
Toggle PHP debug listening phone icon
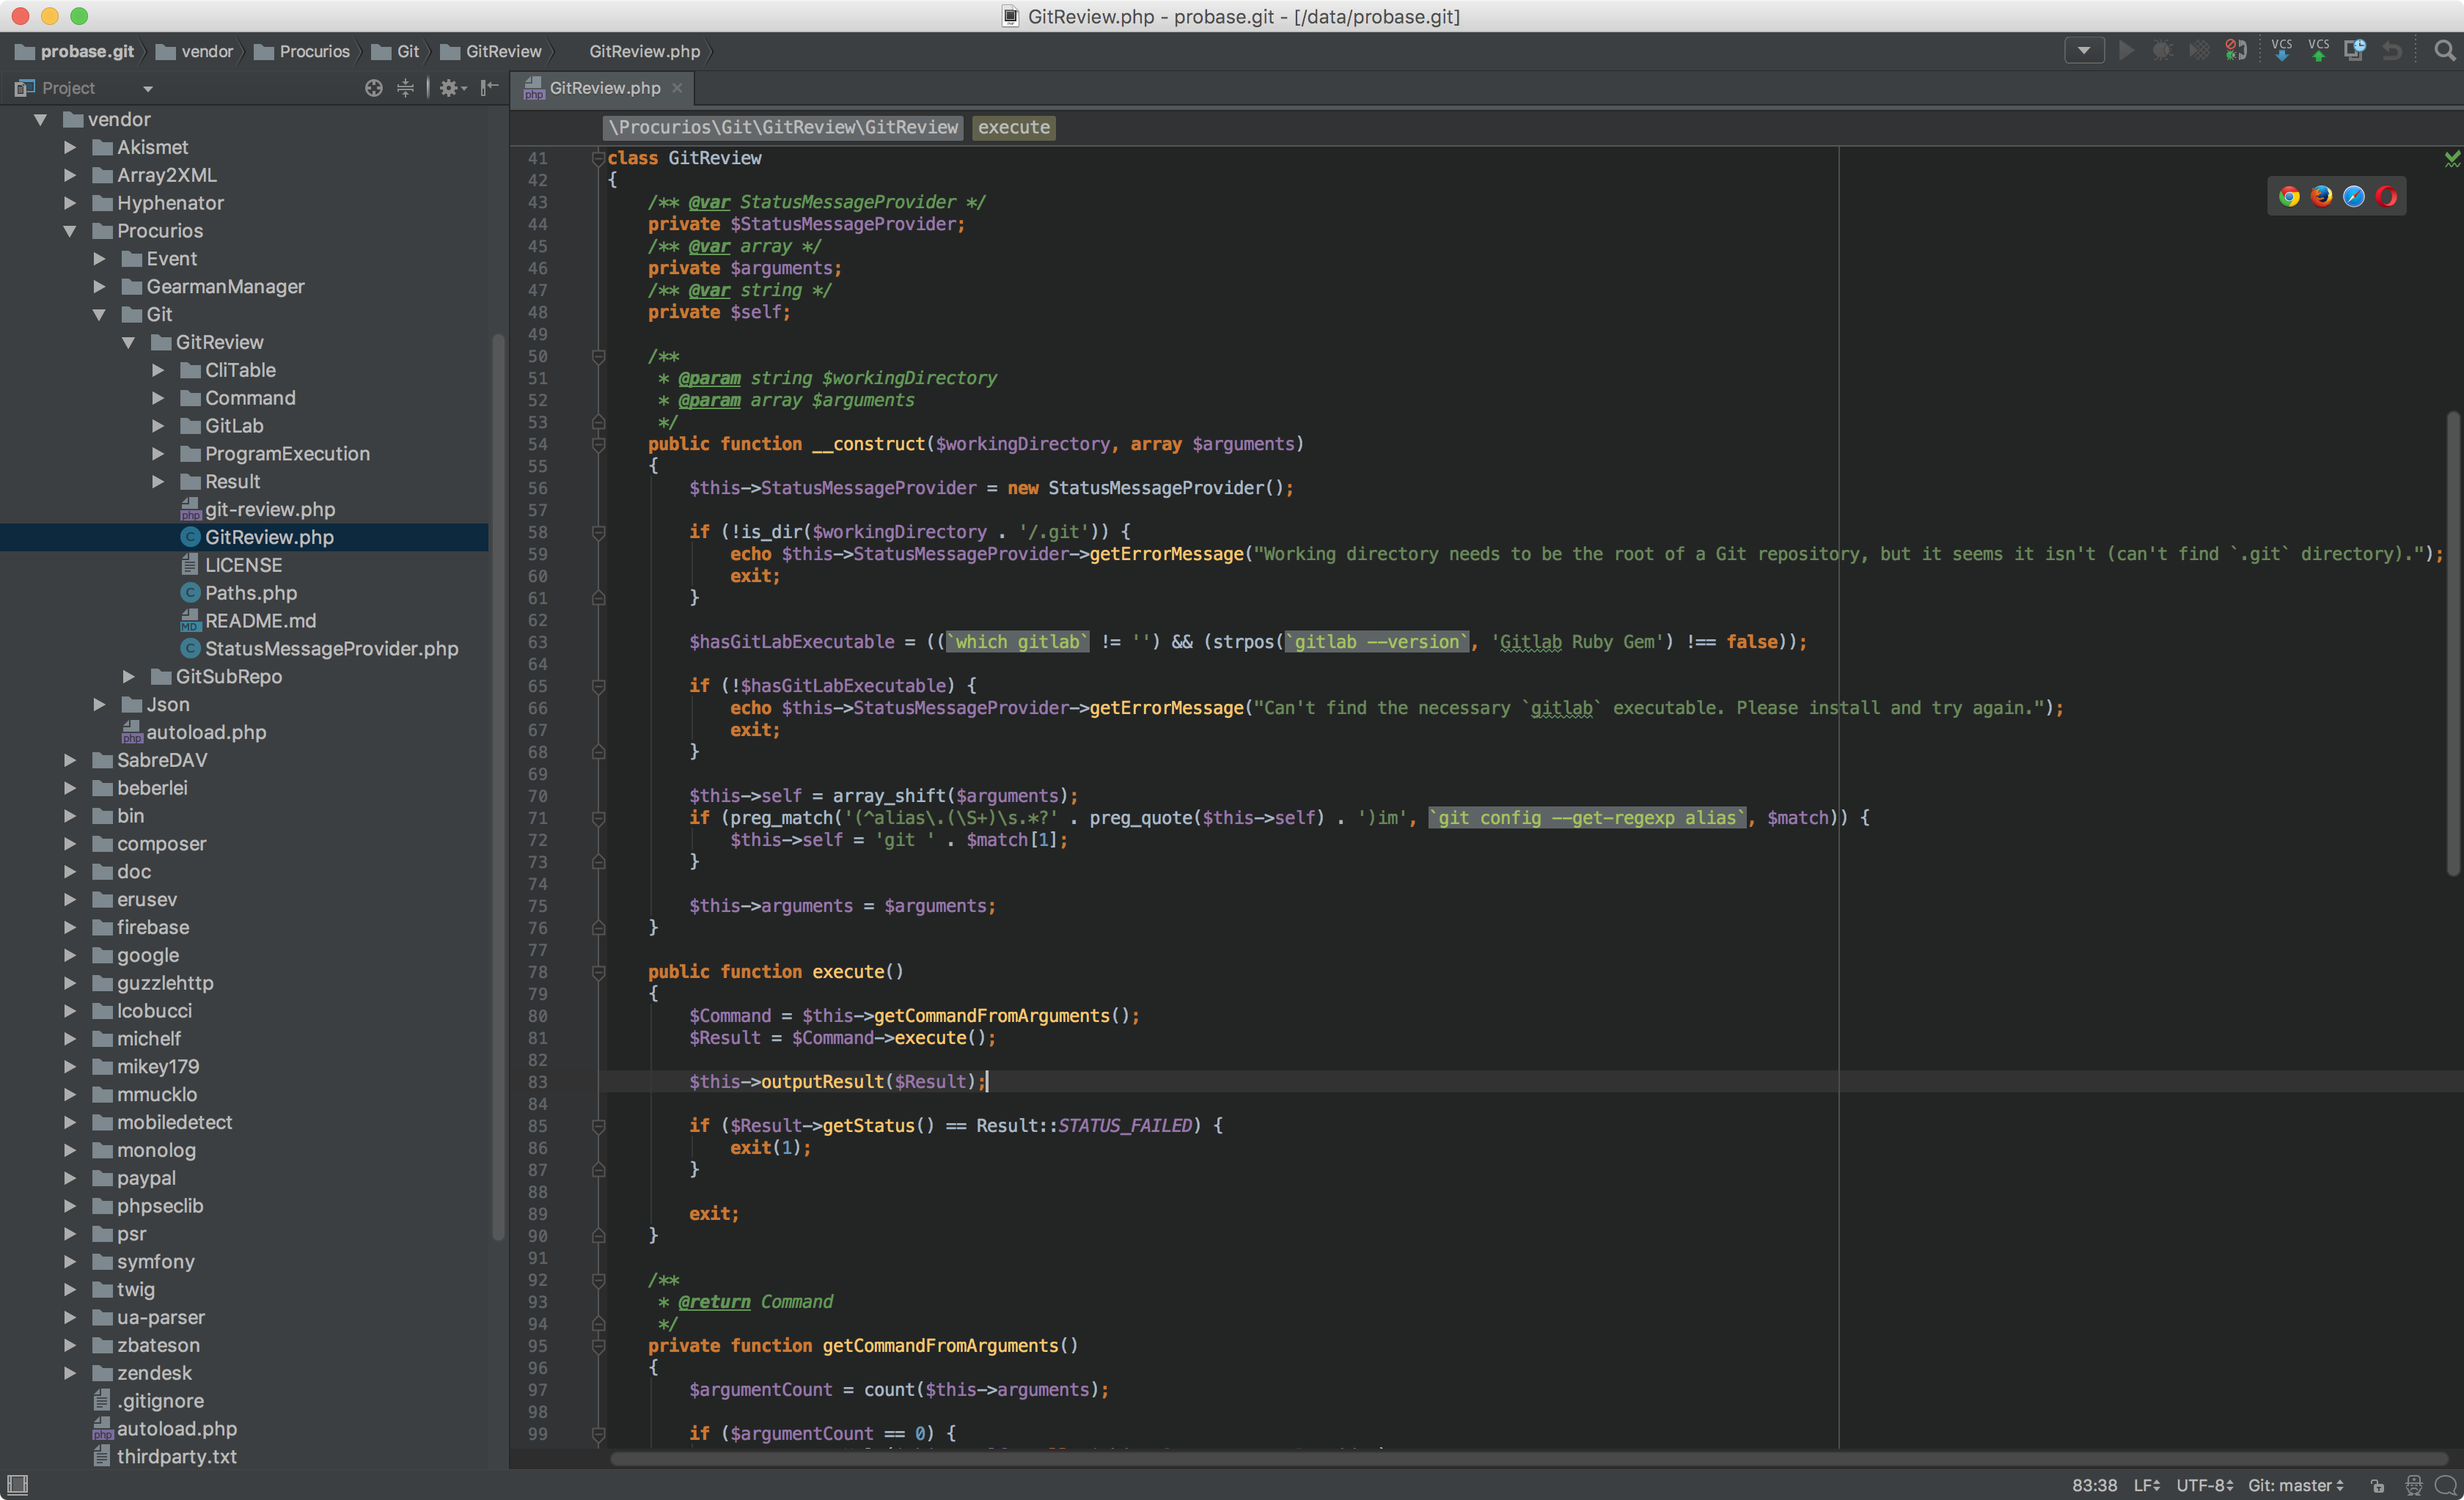pyautogui.click(x=2236, y=50)
